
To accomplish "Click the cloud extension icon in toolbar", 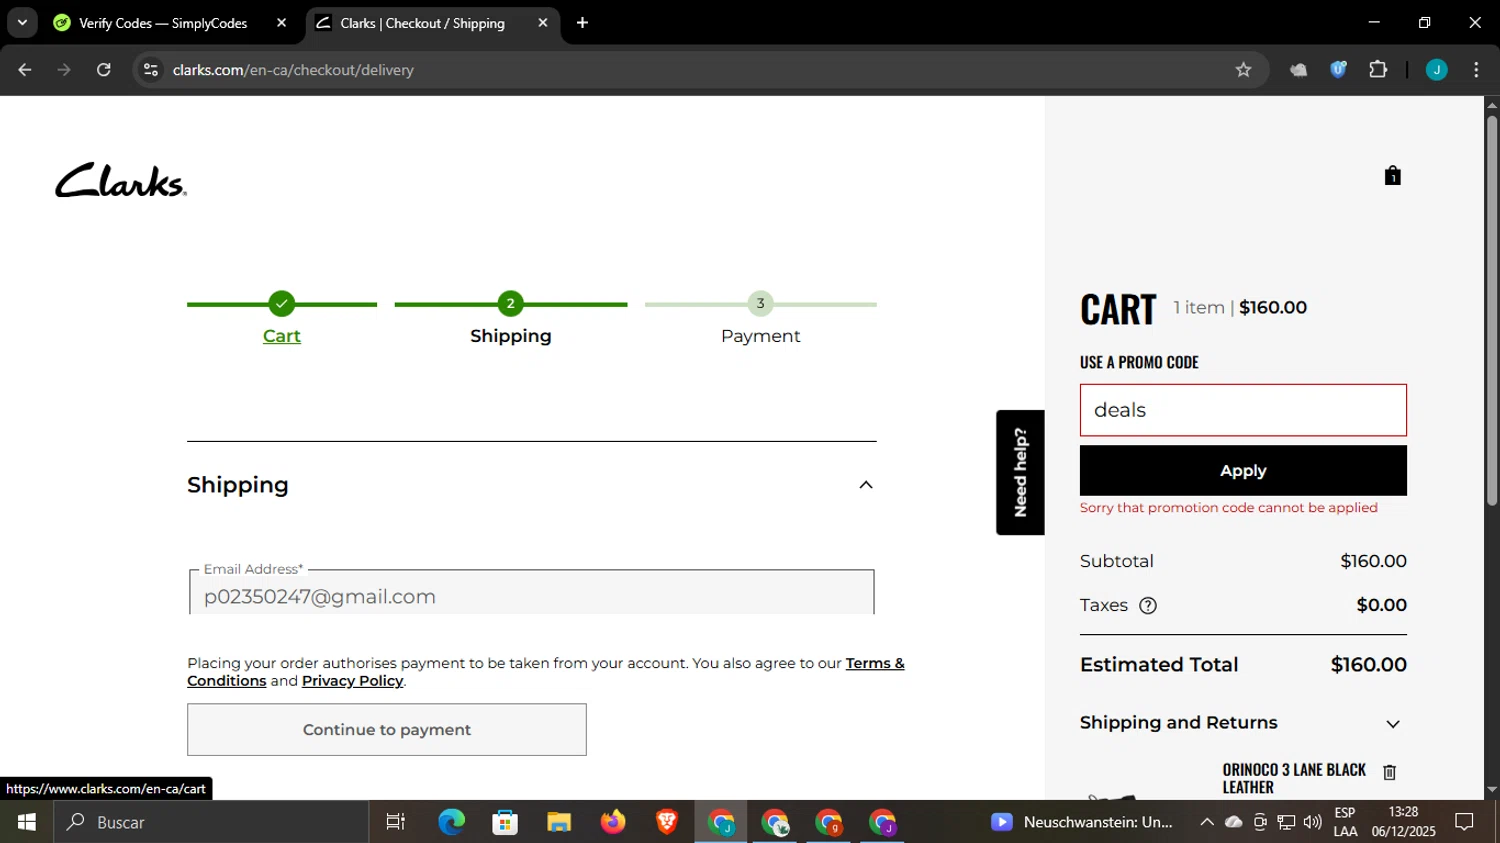I will click(1298, 70).
